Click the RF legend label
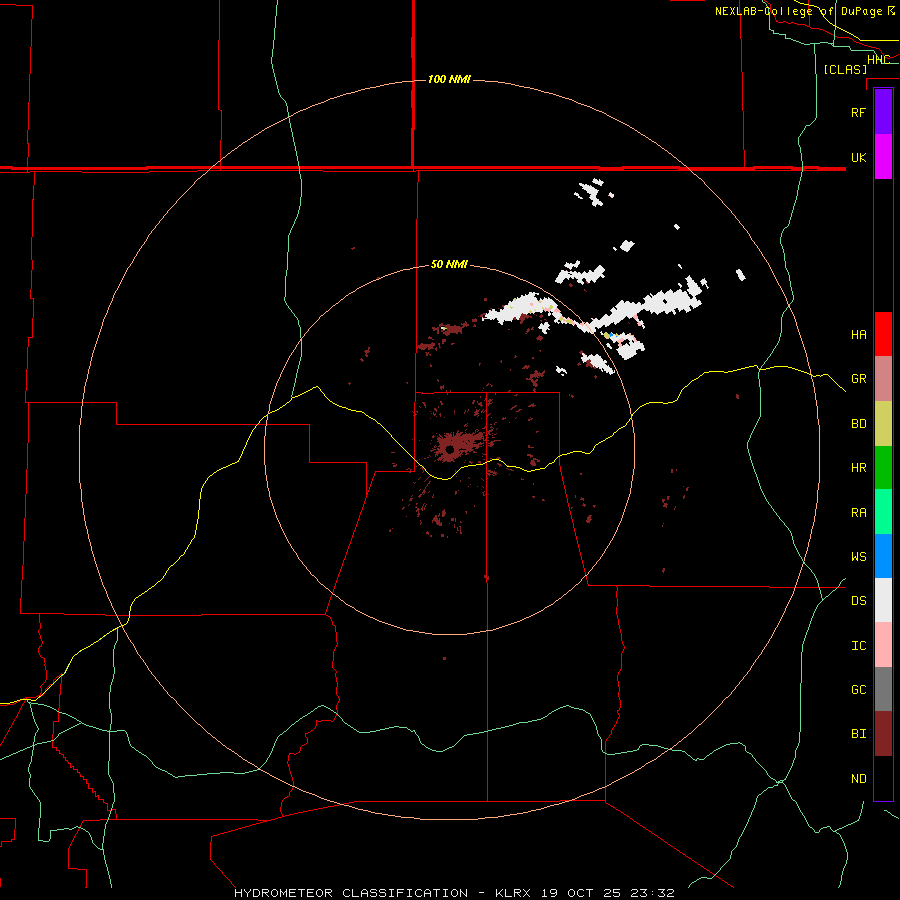This screenshot has width=900, height=900. 858,112
